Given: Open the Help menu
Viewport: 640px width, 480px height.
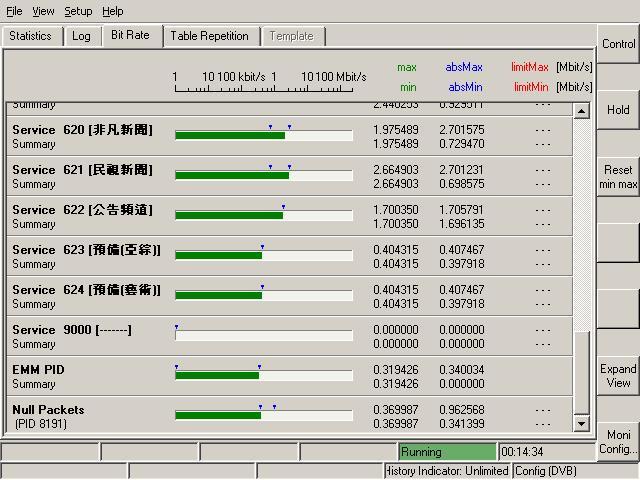Looking at the screenshot, I should click(x=113, y=11).
